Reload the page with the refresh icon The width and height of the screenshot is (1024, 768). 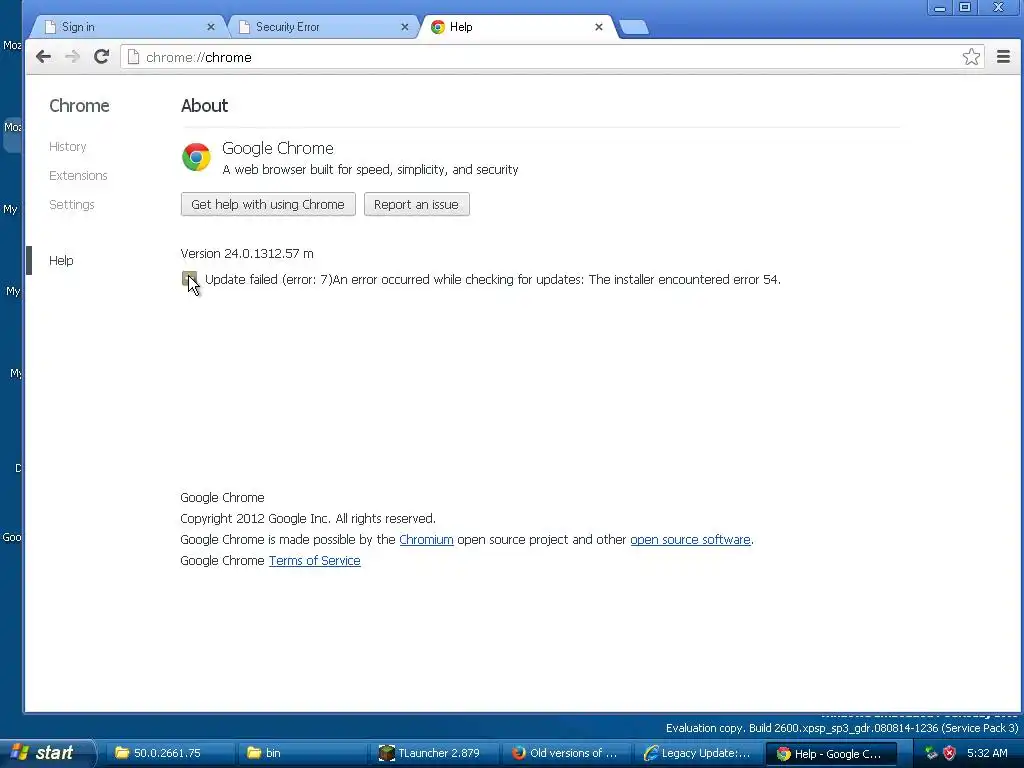[101, 57]
